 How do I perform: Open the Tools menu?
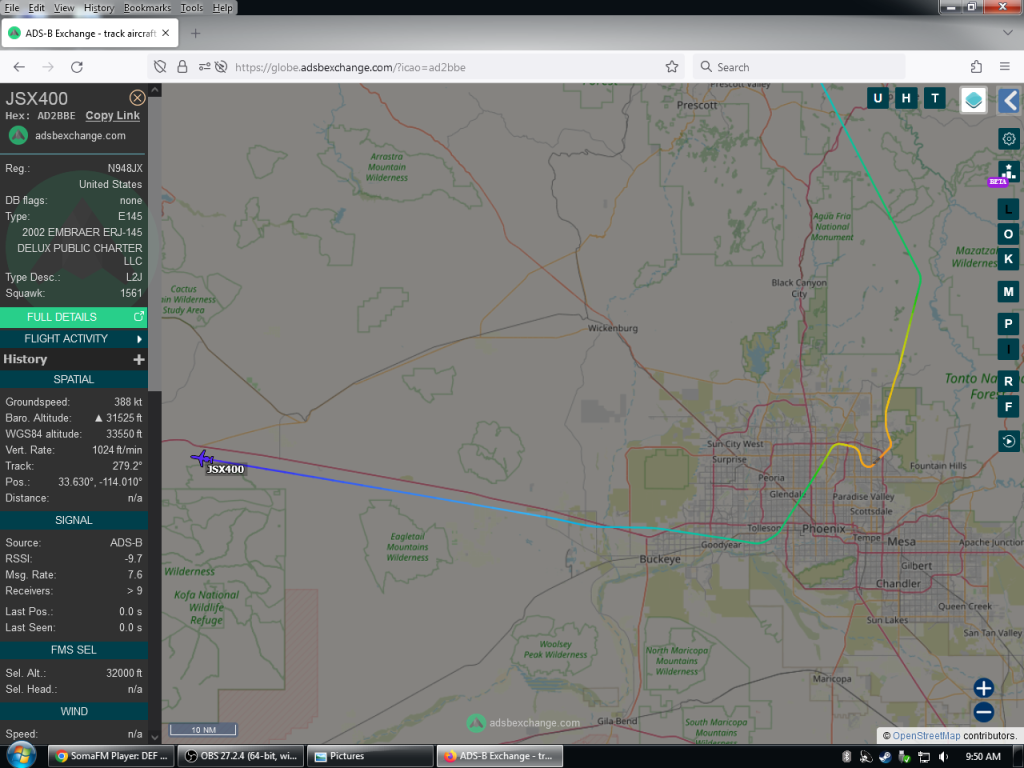pos(191,8)
